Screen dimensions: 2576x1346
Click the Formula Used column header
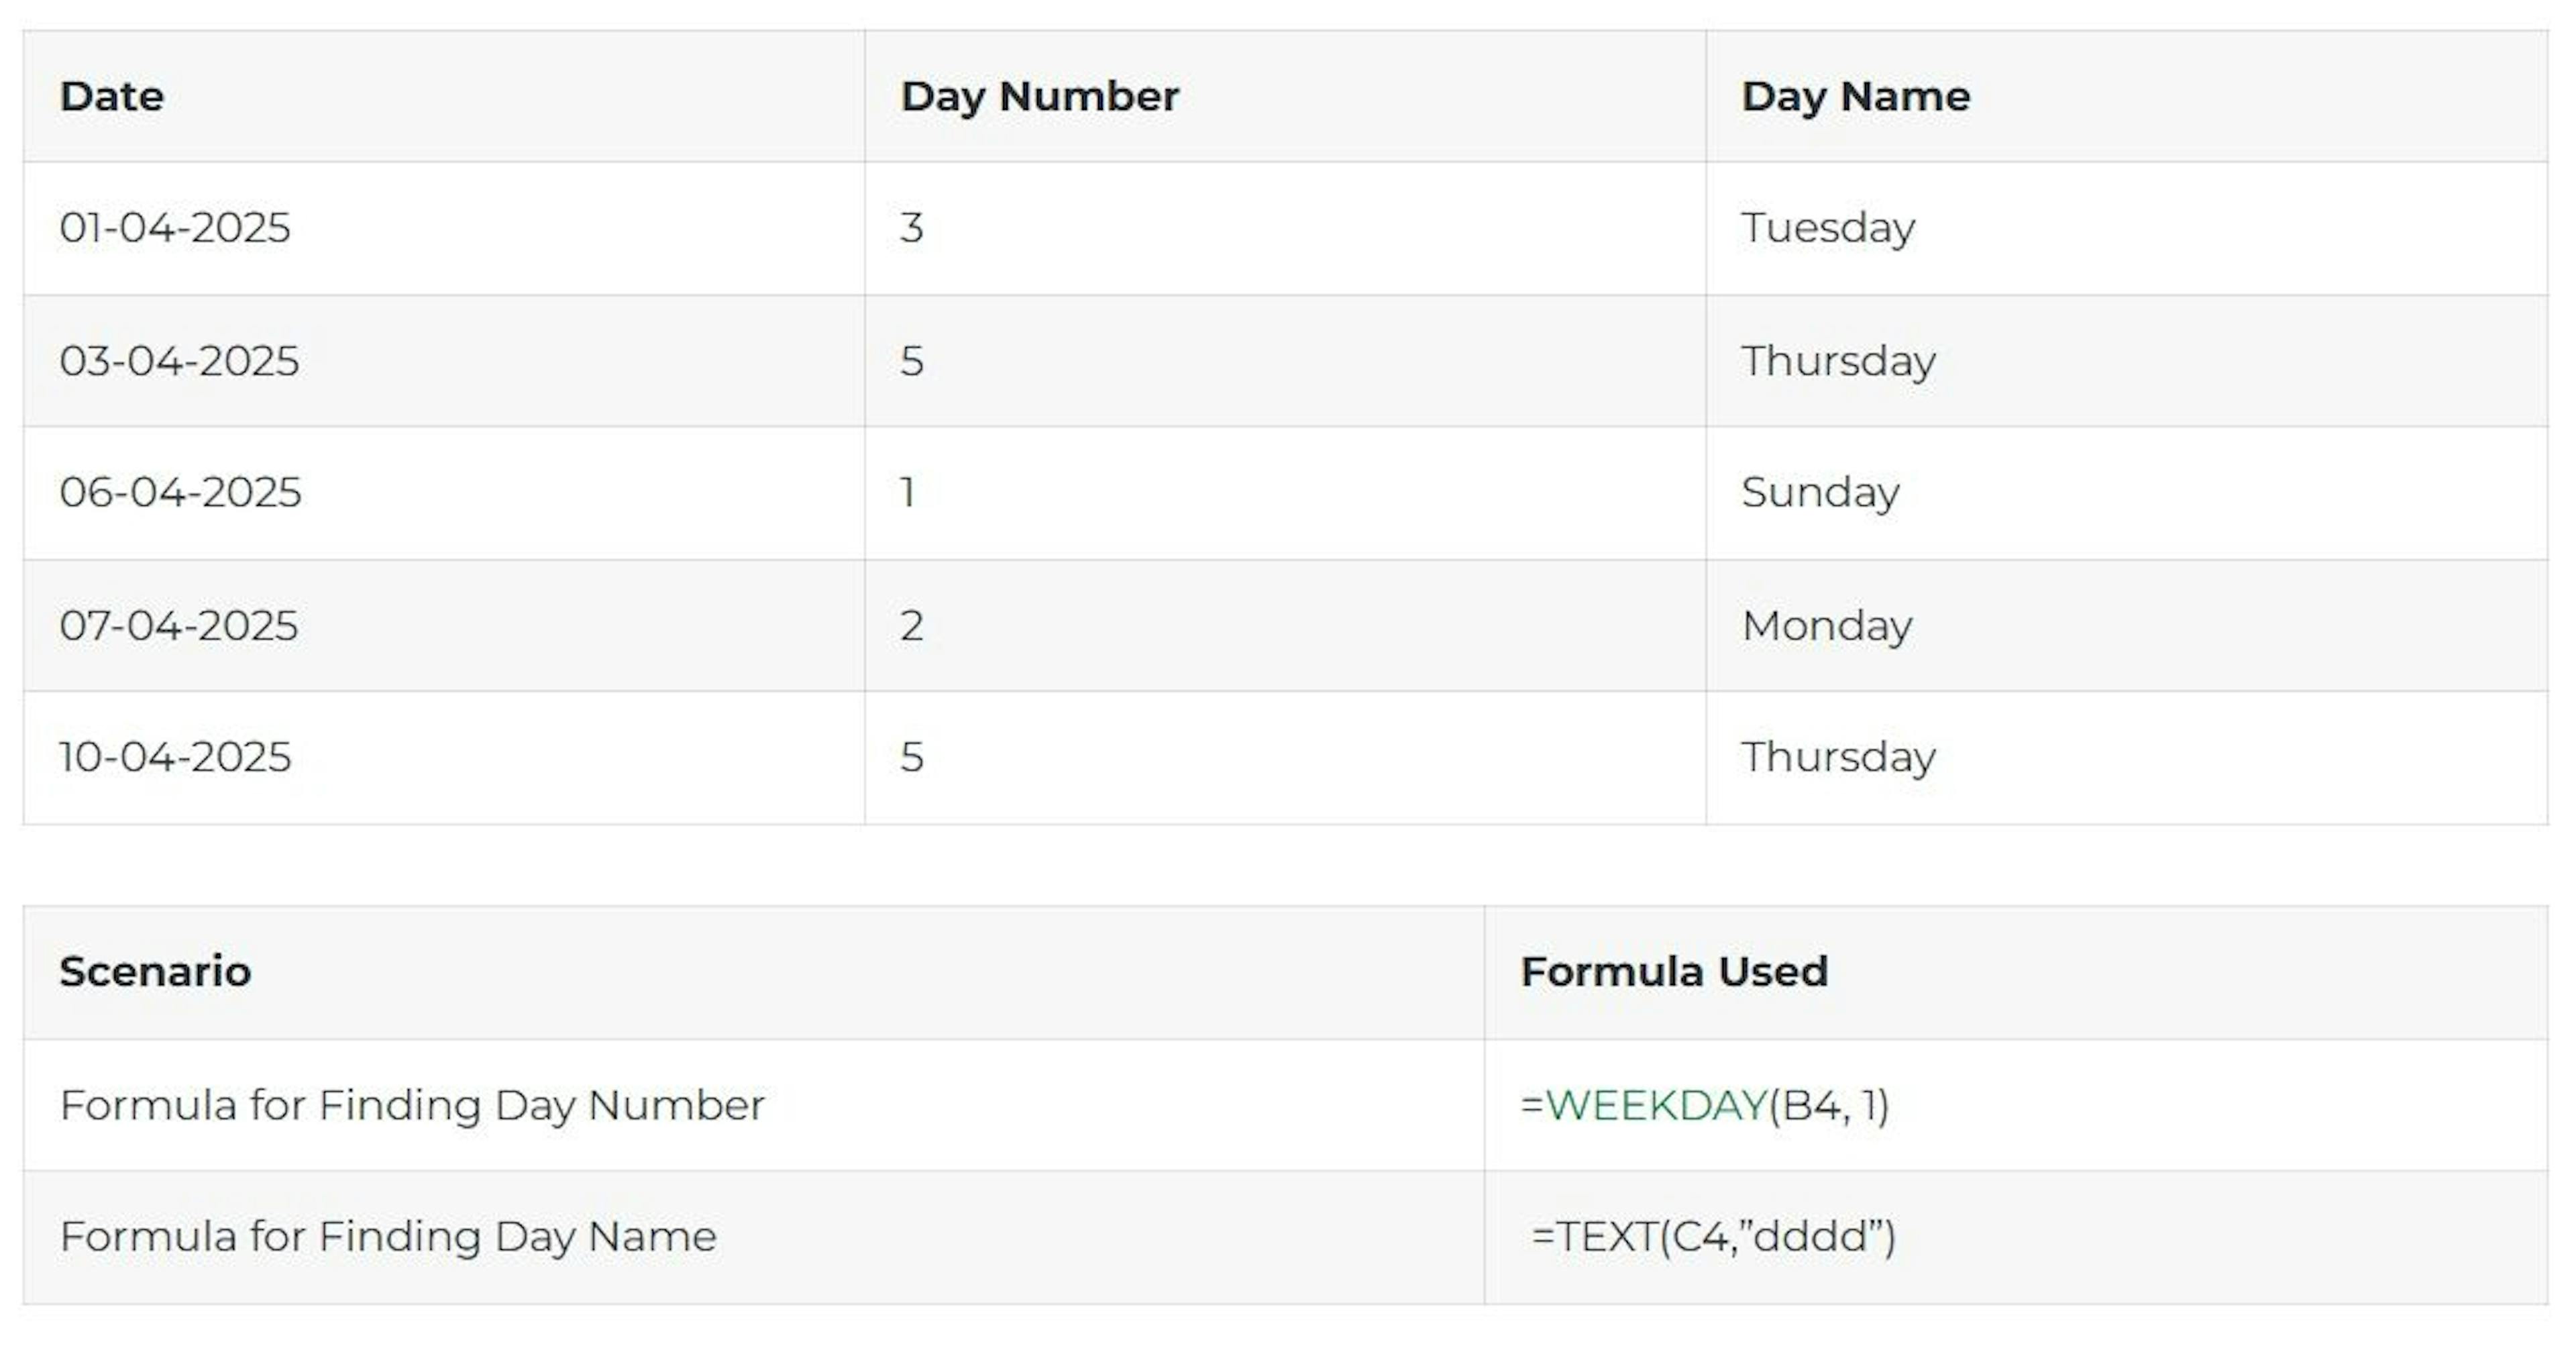click(x=1674, y=972)
